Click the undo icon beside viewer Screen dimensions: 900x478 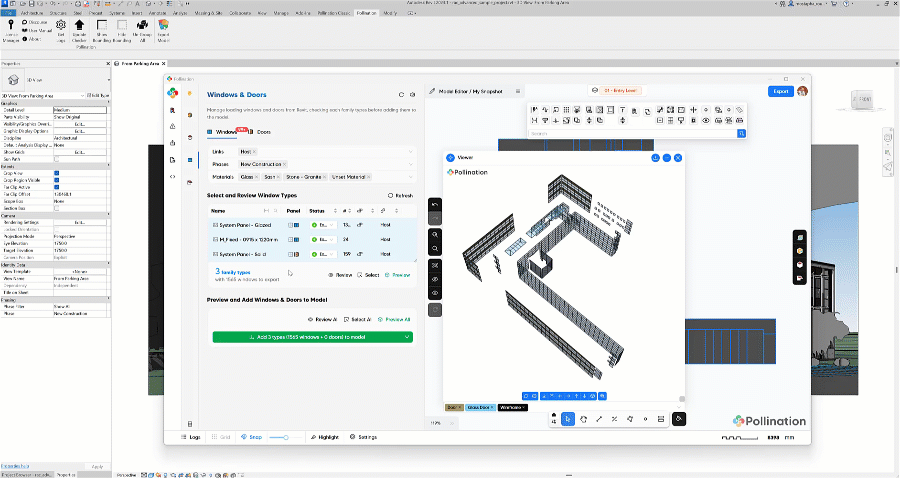click(435, 205)
